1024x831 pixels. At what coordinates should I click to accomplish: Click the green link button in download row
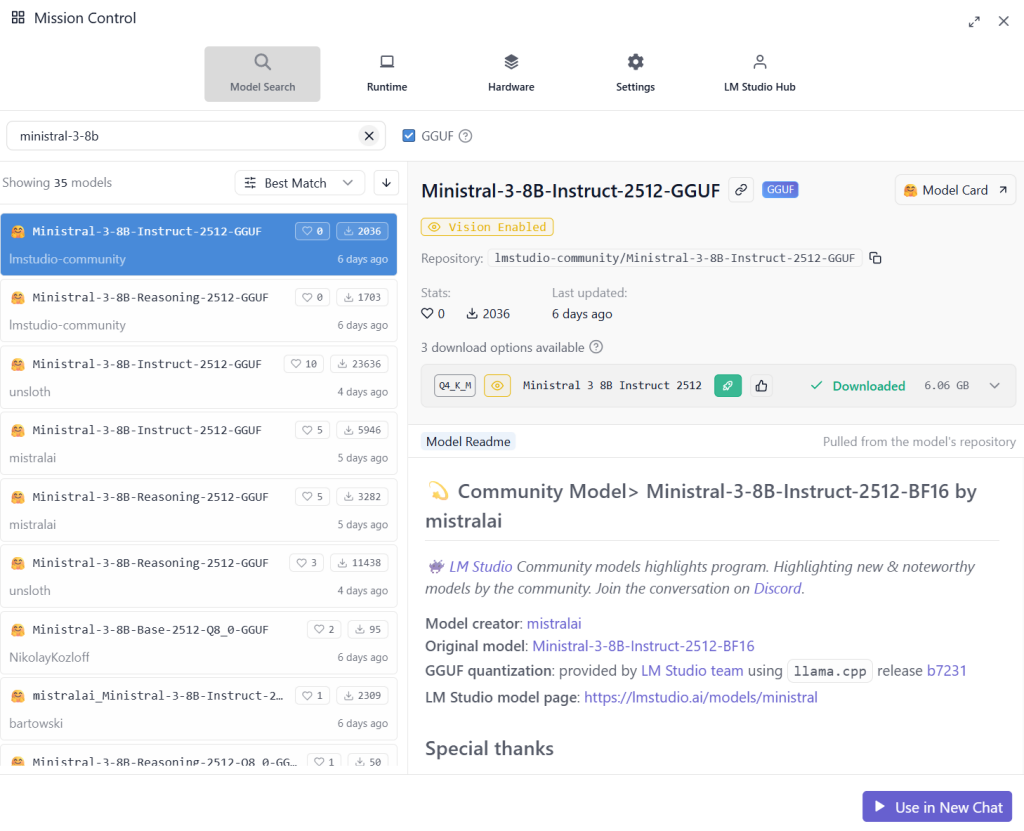tap(728, 386)
